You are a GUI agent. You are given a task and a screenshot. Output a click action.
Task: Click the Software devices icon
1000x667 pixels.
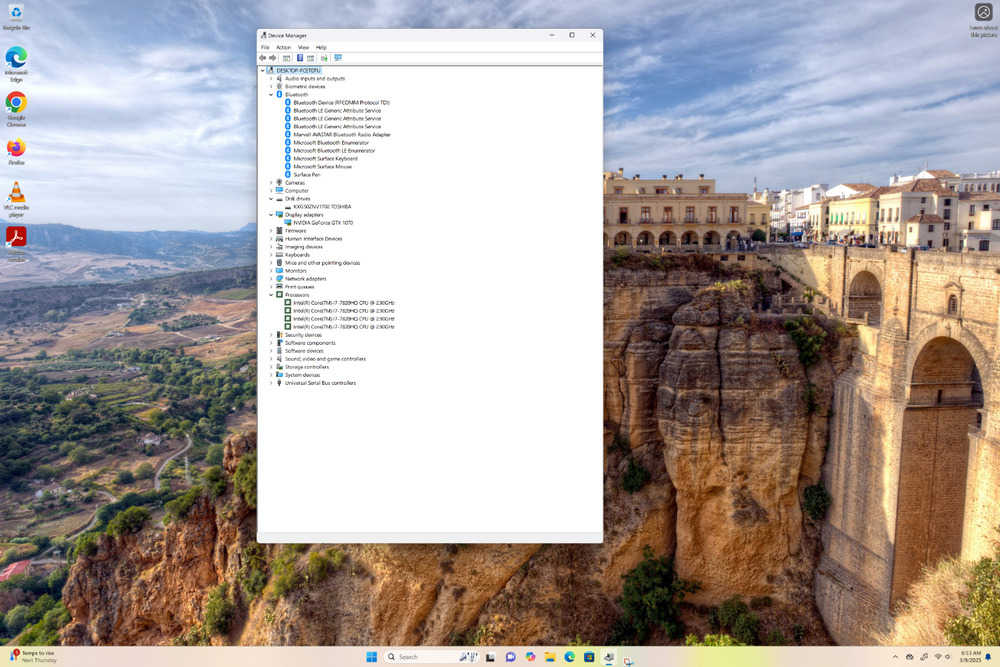point(279,351)
